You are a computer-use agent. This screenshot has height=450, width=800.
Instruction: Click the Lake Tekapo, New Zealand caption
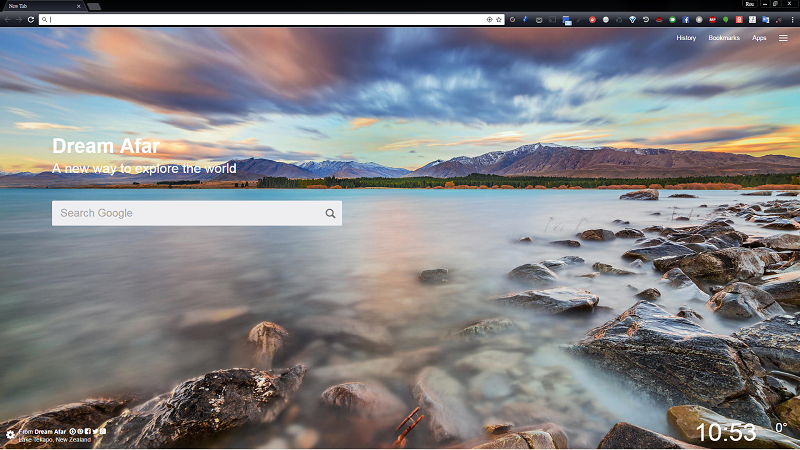54,440
